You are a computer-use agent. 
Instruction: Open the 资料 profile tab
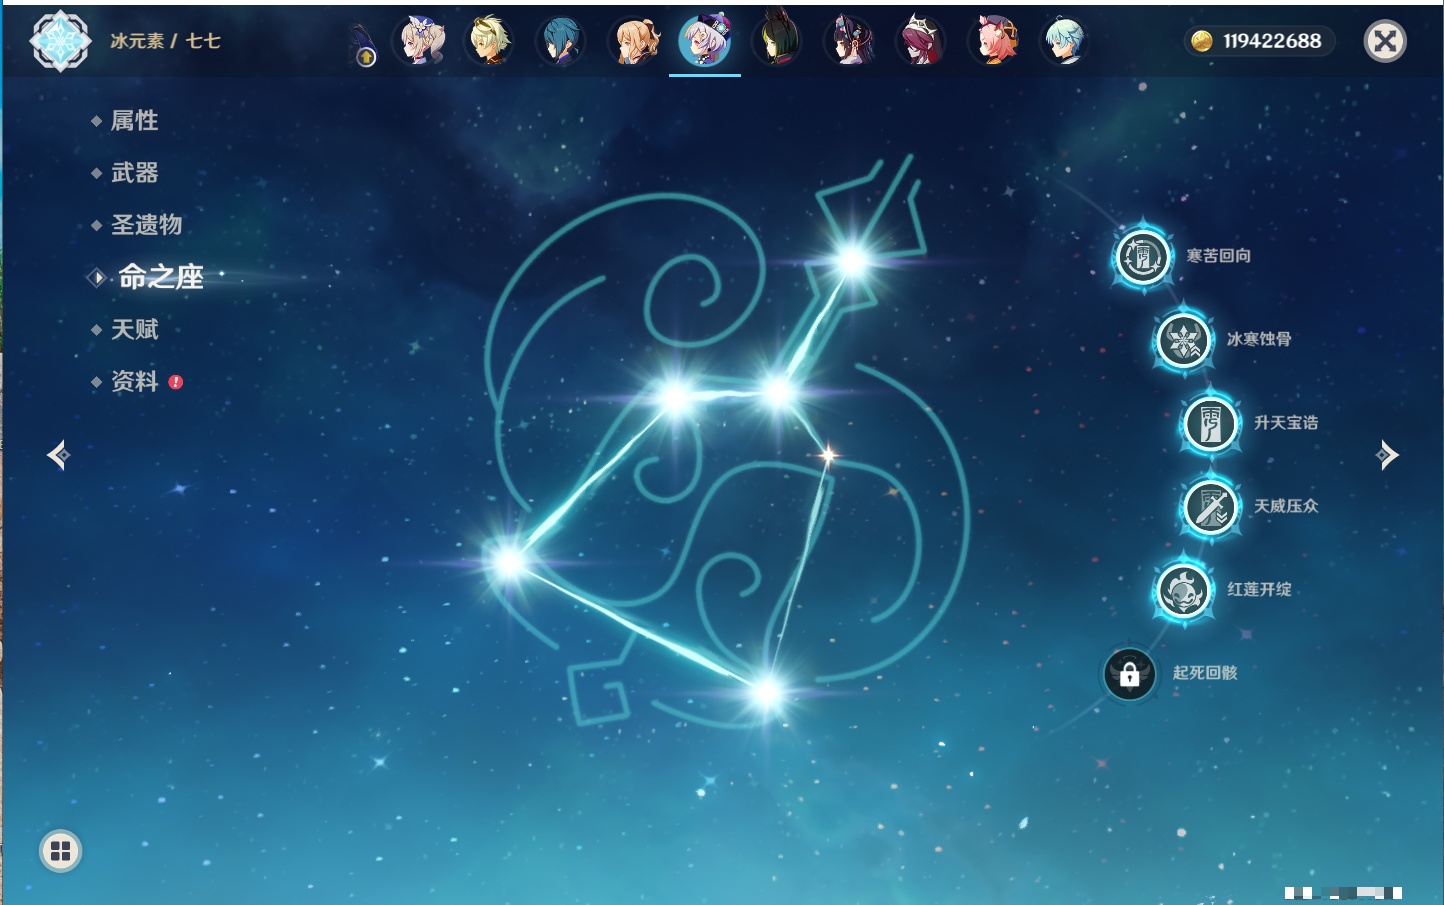tap(135, 381)
